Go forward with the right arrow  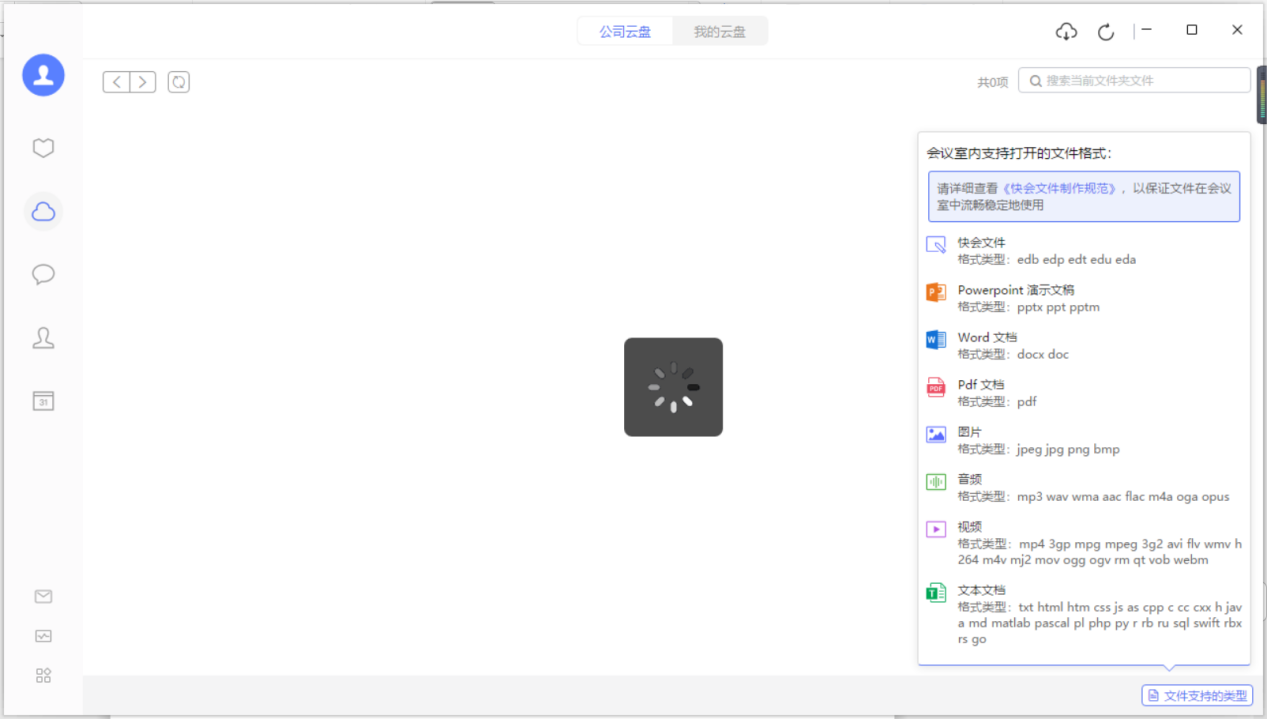(x=143, y=82)
